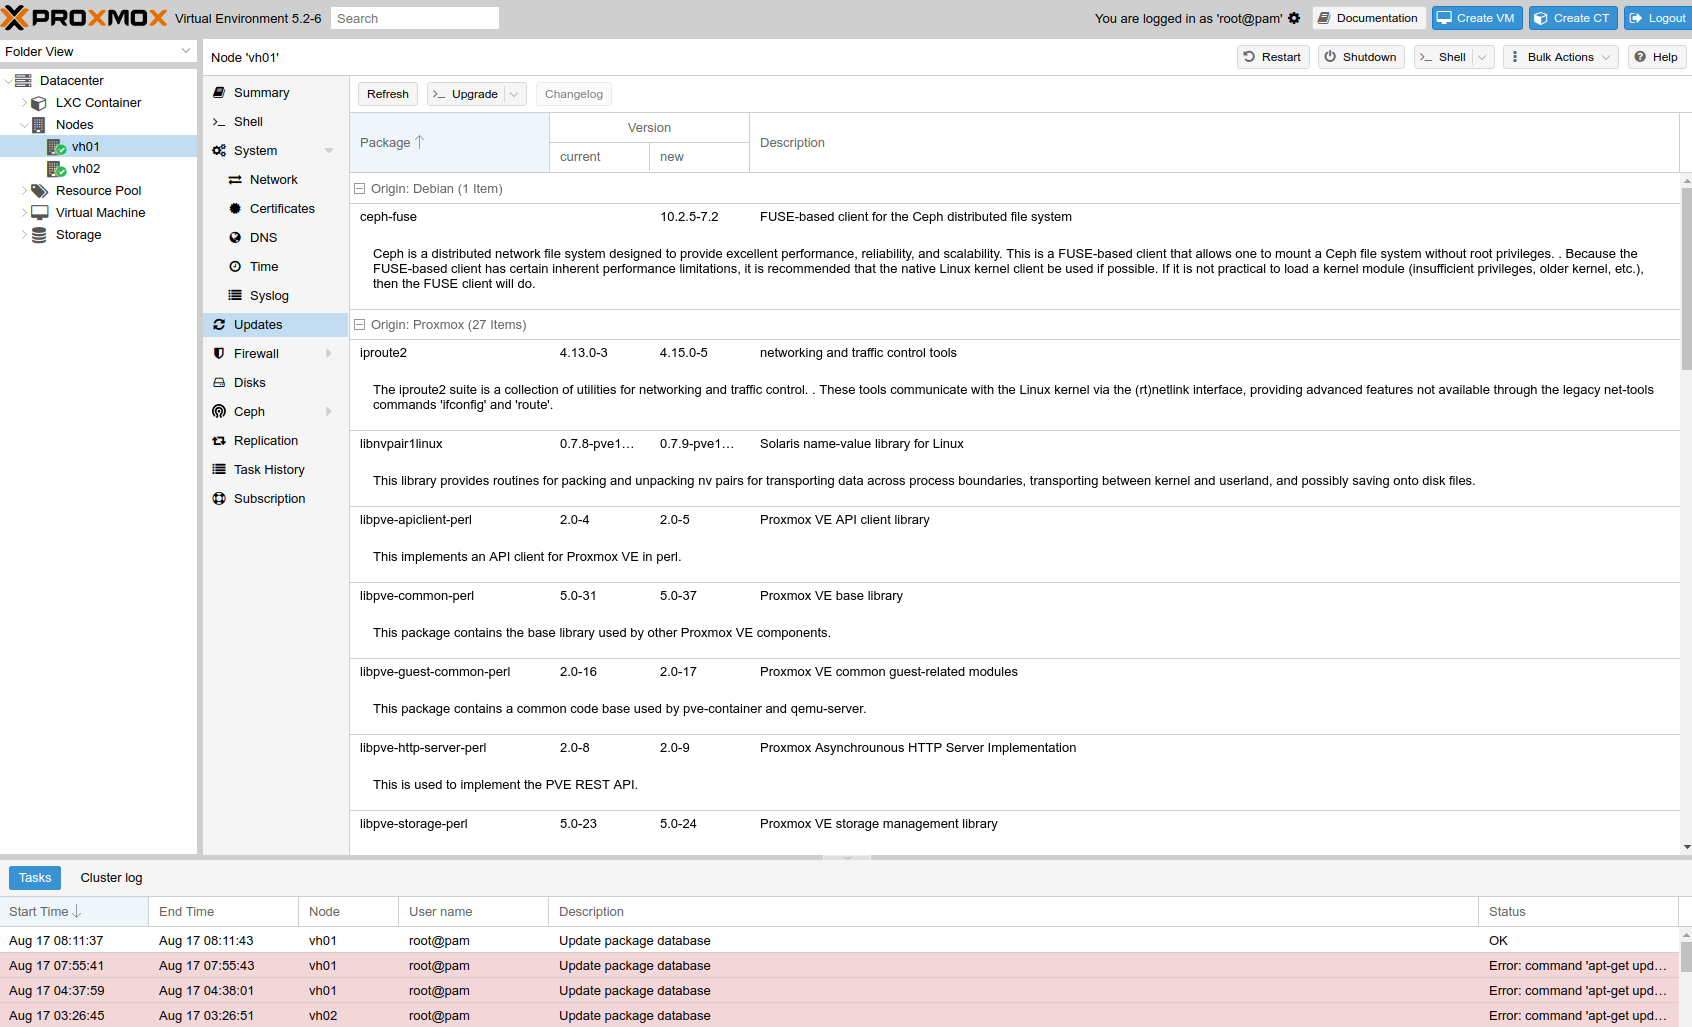Click the vh02 node status icon

[56, 168]
